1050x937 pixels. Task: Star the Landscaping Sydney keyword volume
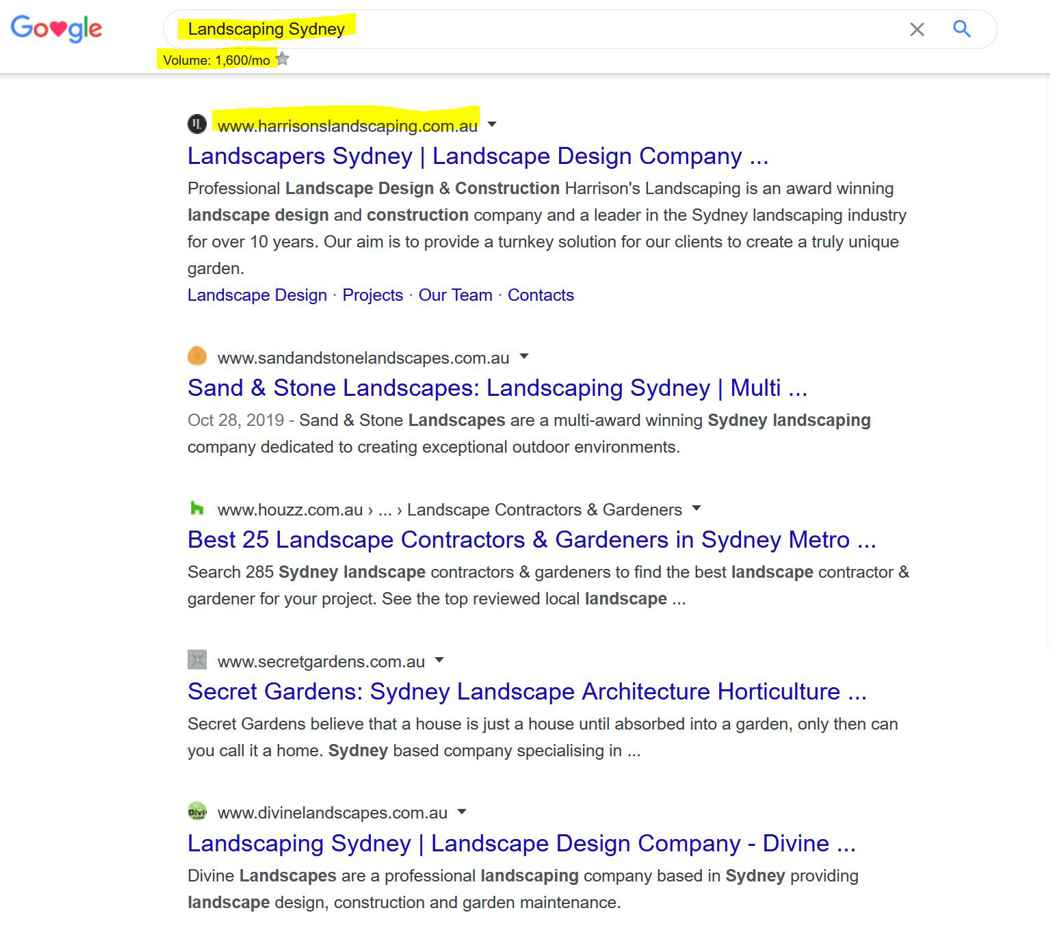(282, 59)
